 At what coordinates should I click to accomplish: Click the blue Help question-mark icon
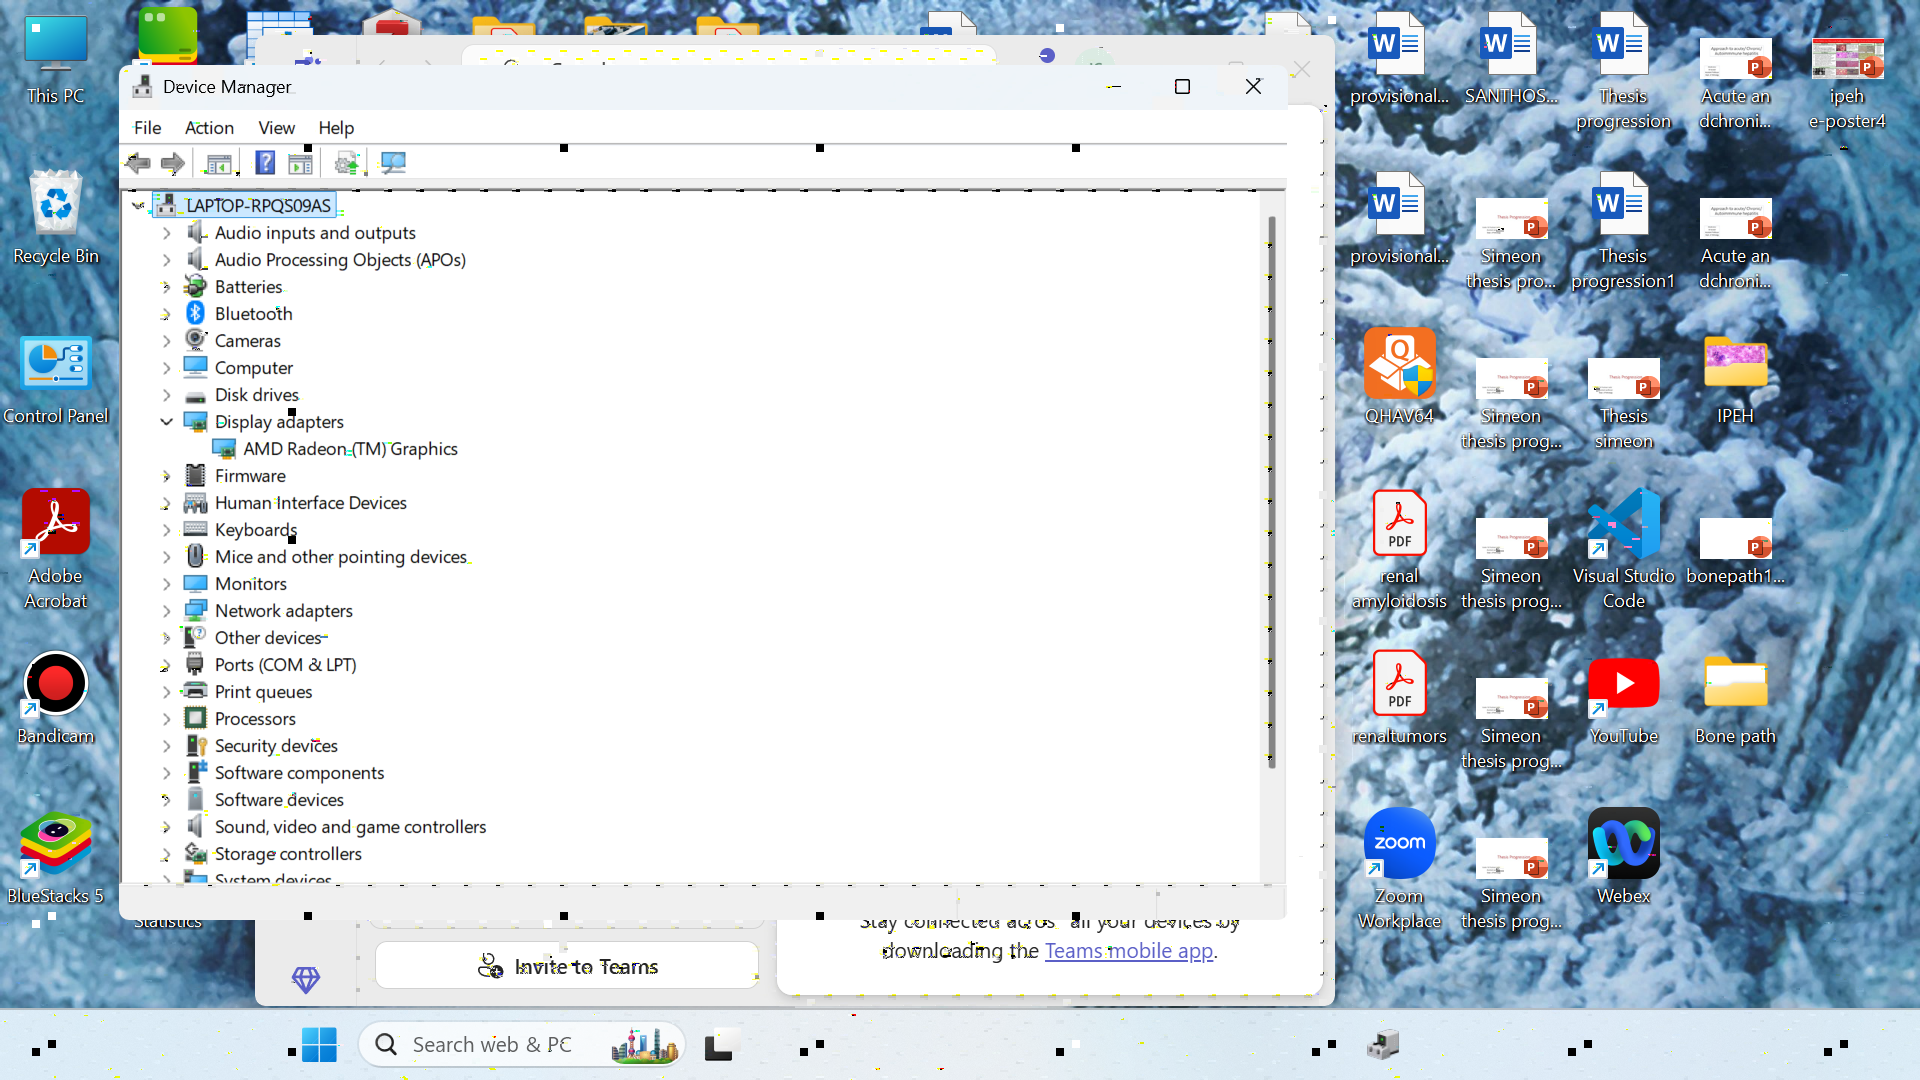[265, 163]
